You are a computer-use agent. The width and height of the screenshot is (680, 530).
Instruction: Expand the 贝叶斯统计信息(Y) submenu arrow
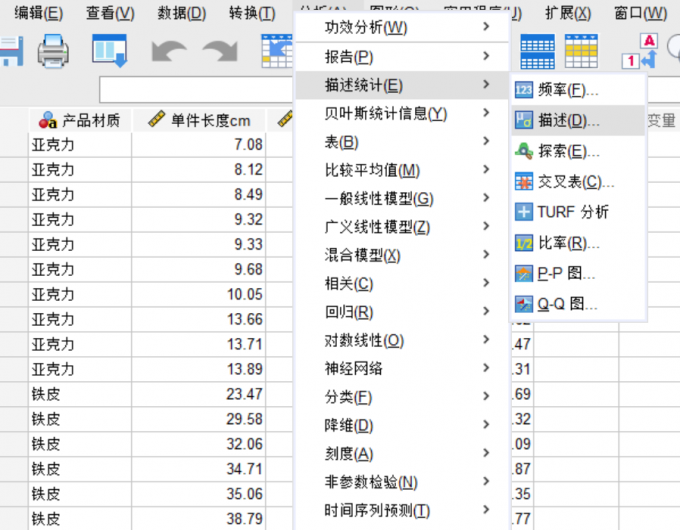coord(486,113)
